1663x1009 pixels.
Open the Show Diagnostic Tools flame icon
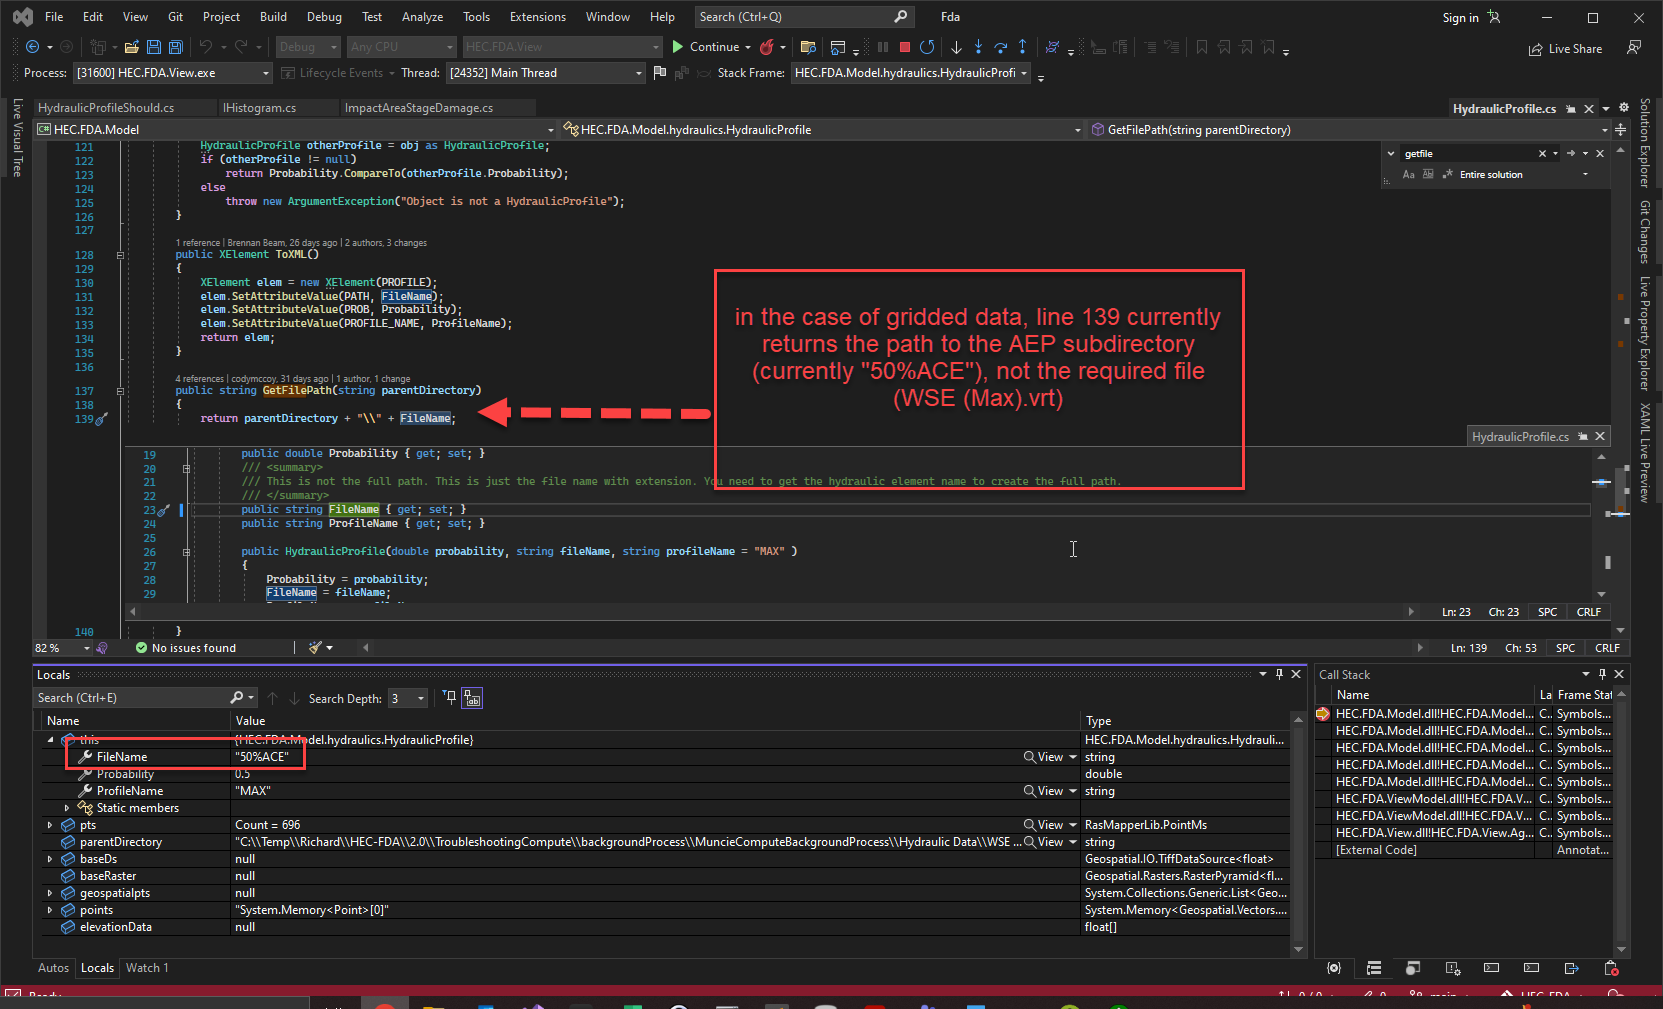[769, 46]
